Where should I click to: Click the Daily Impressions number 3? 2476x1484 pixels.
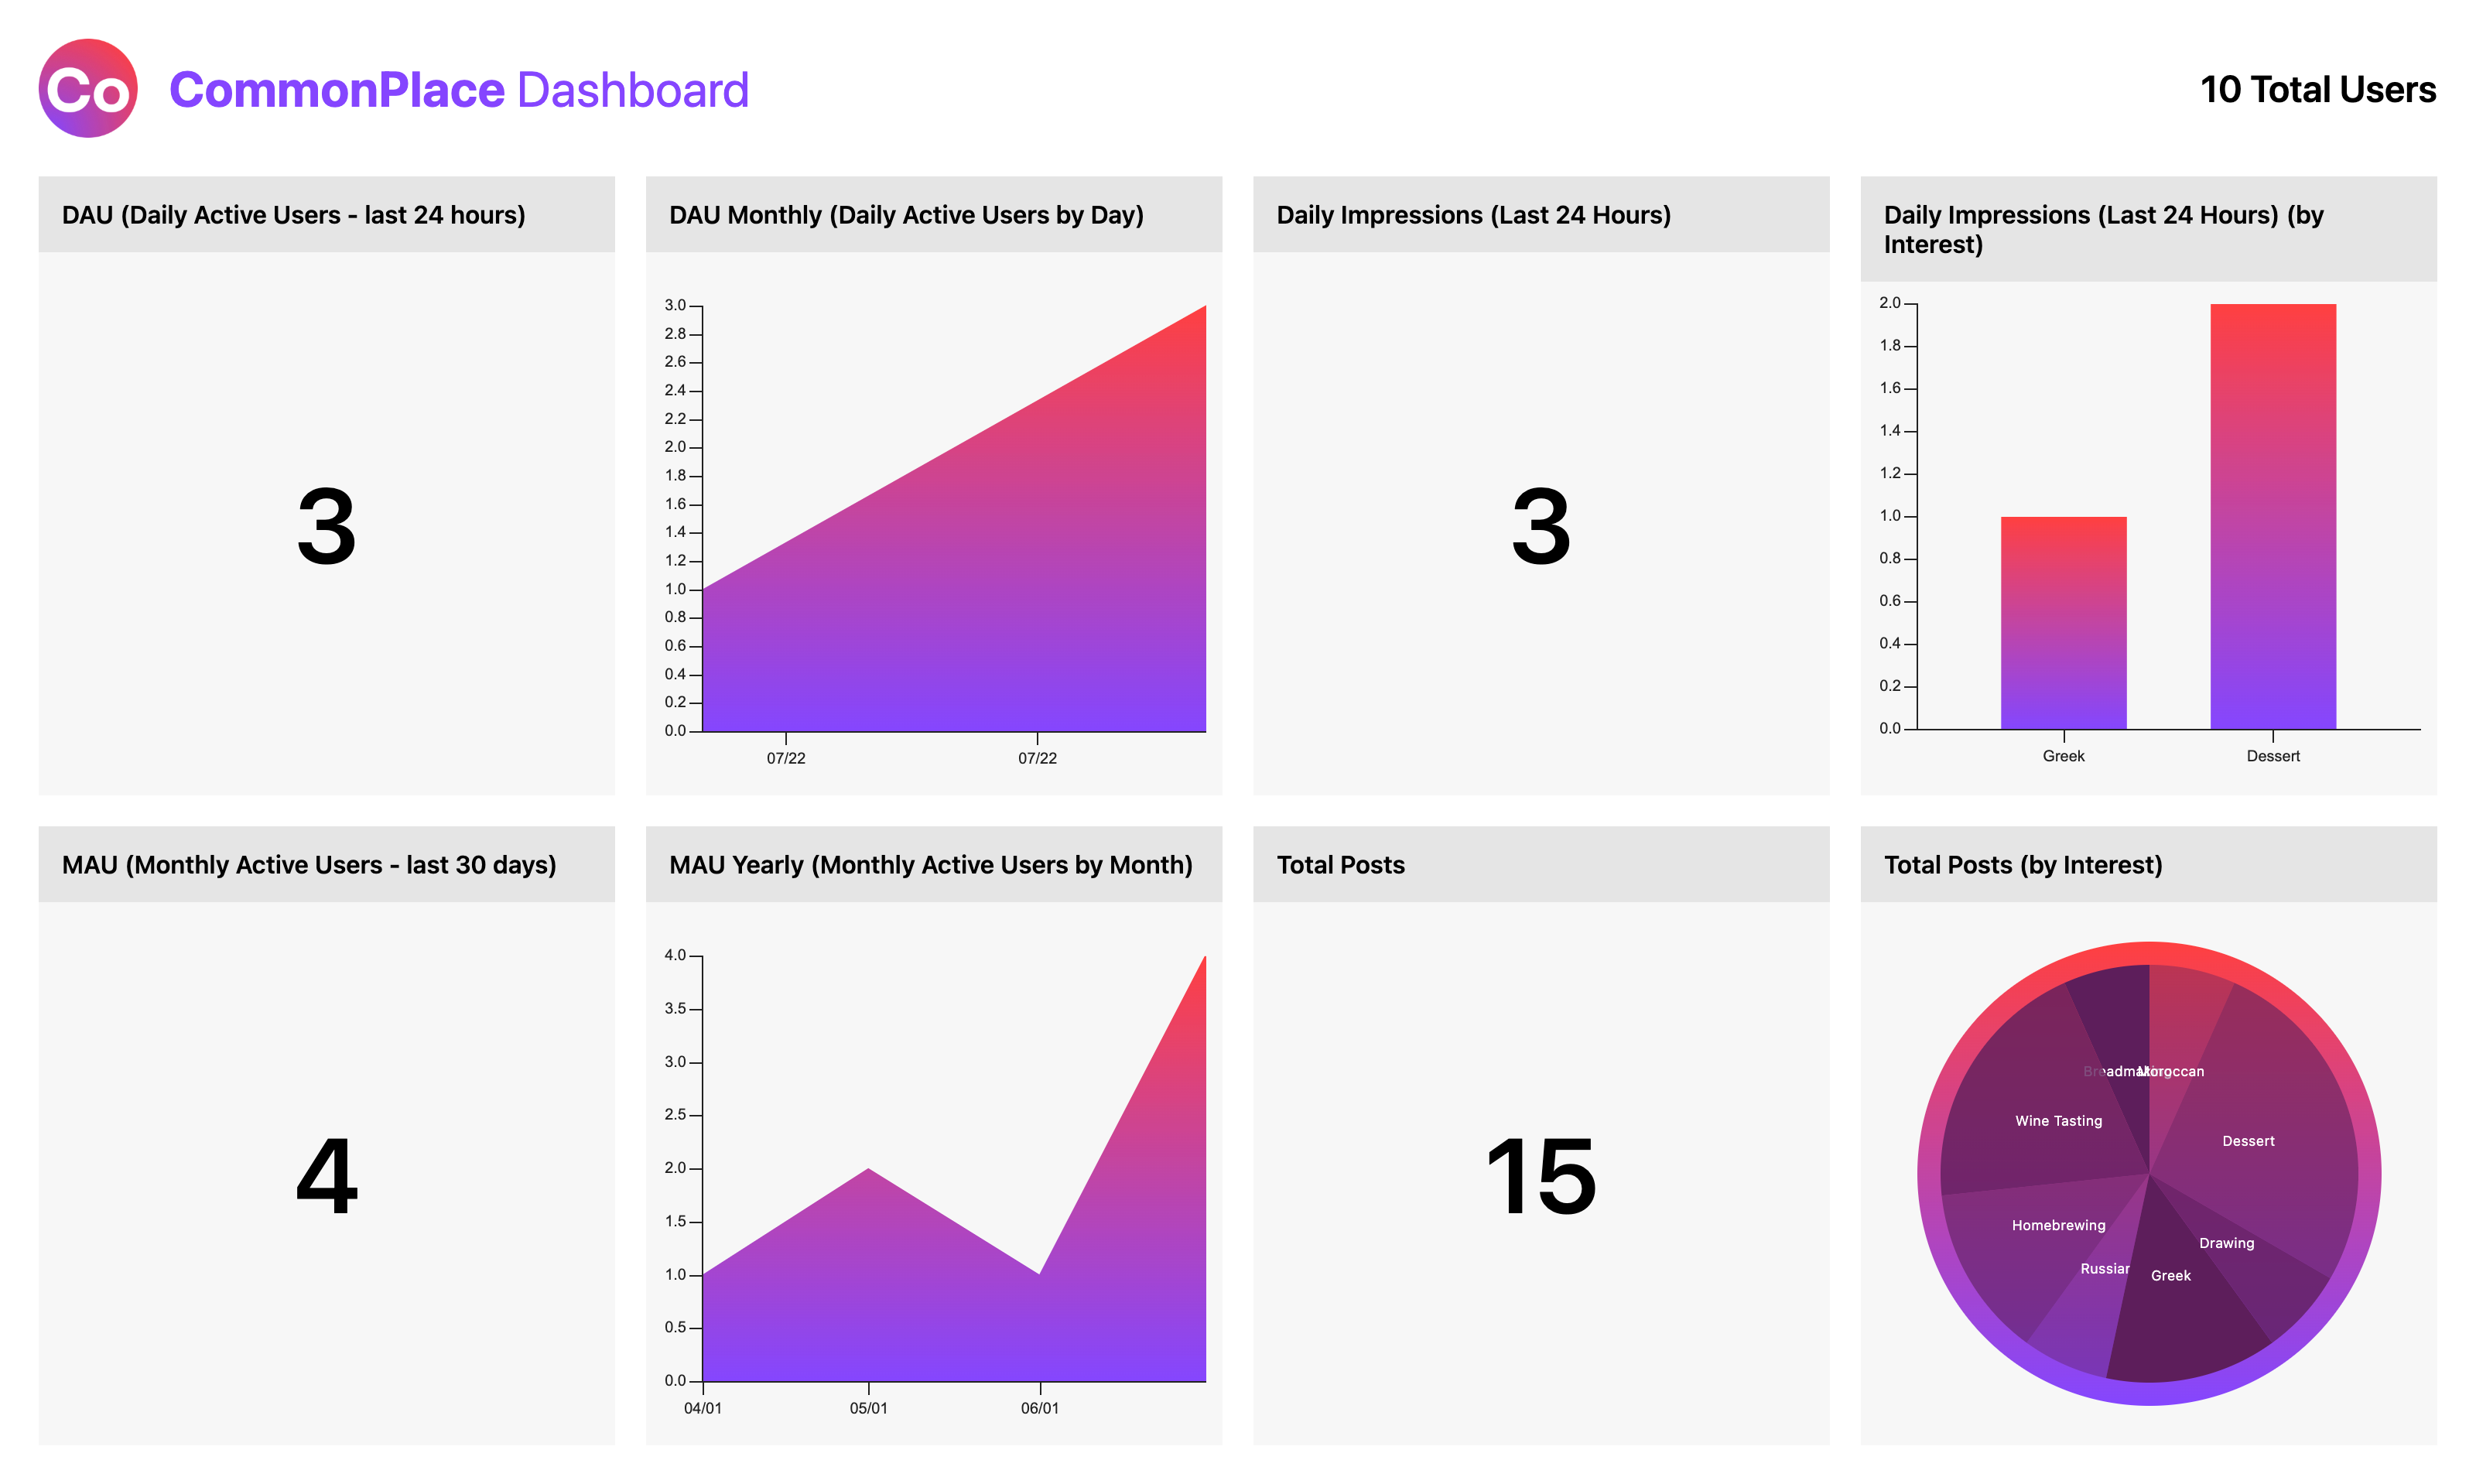[1540, 525]
